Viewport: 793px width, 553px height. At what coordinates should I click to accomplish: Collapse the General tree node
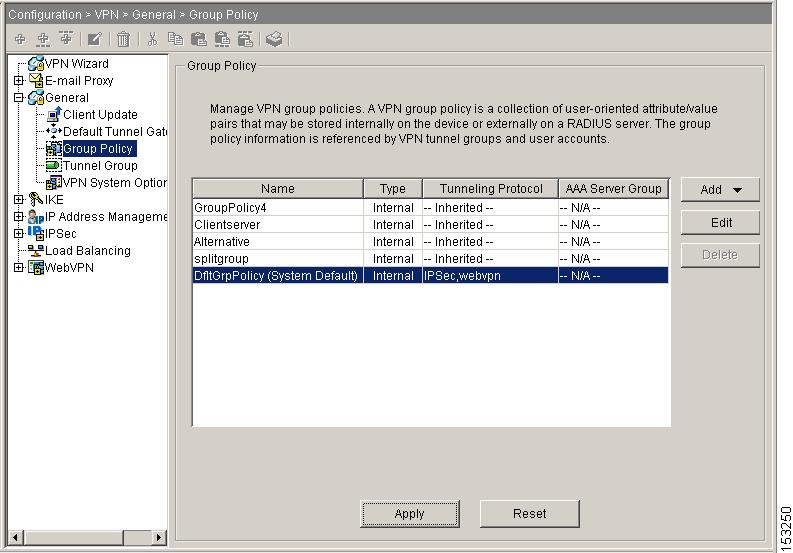point(19,98)
